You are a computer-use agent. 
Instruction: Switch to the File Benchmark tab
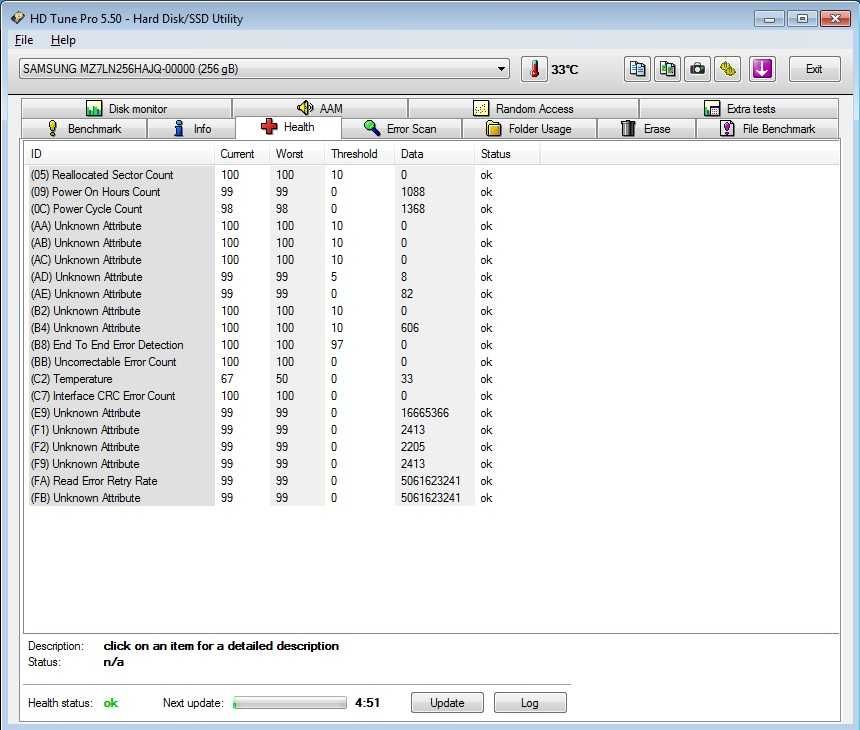tap(767, 129)
